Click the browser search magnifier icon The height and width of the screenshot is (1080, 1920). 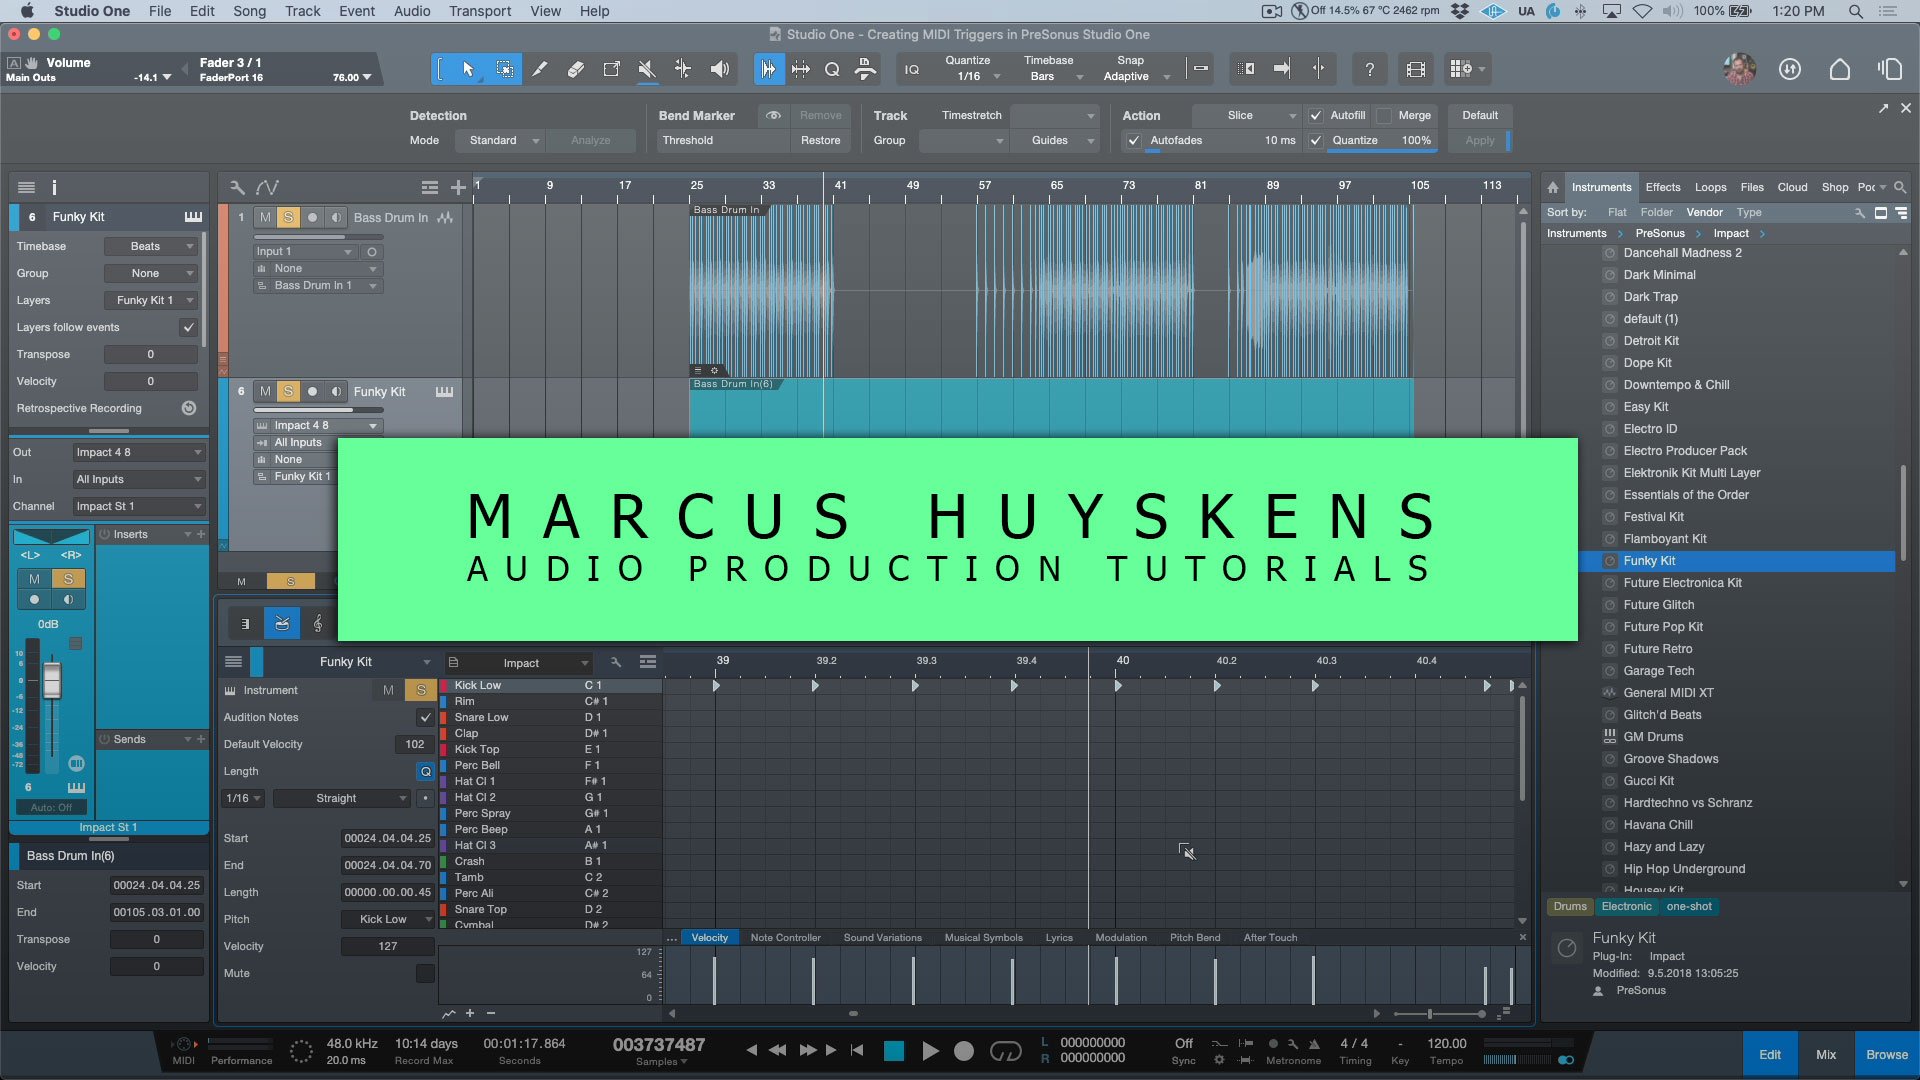pos(1900,187)
